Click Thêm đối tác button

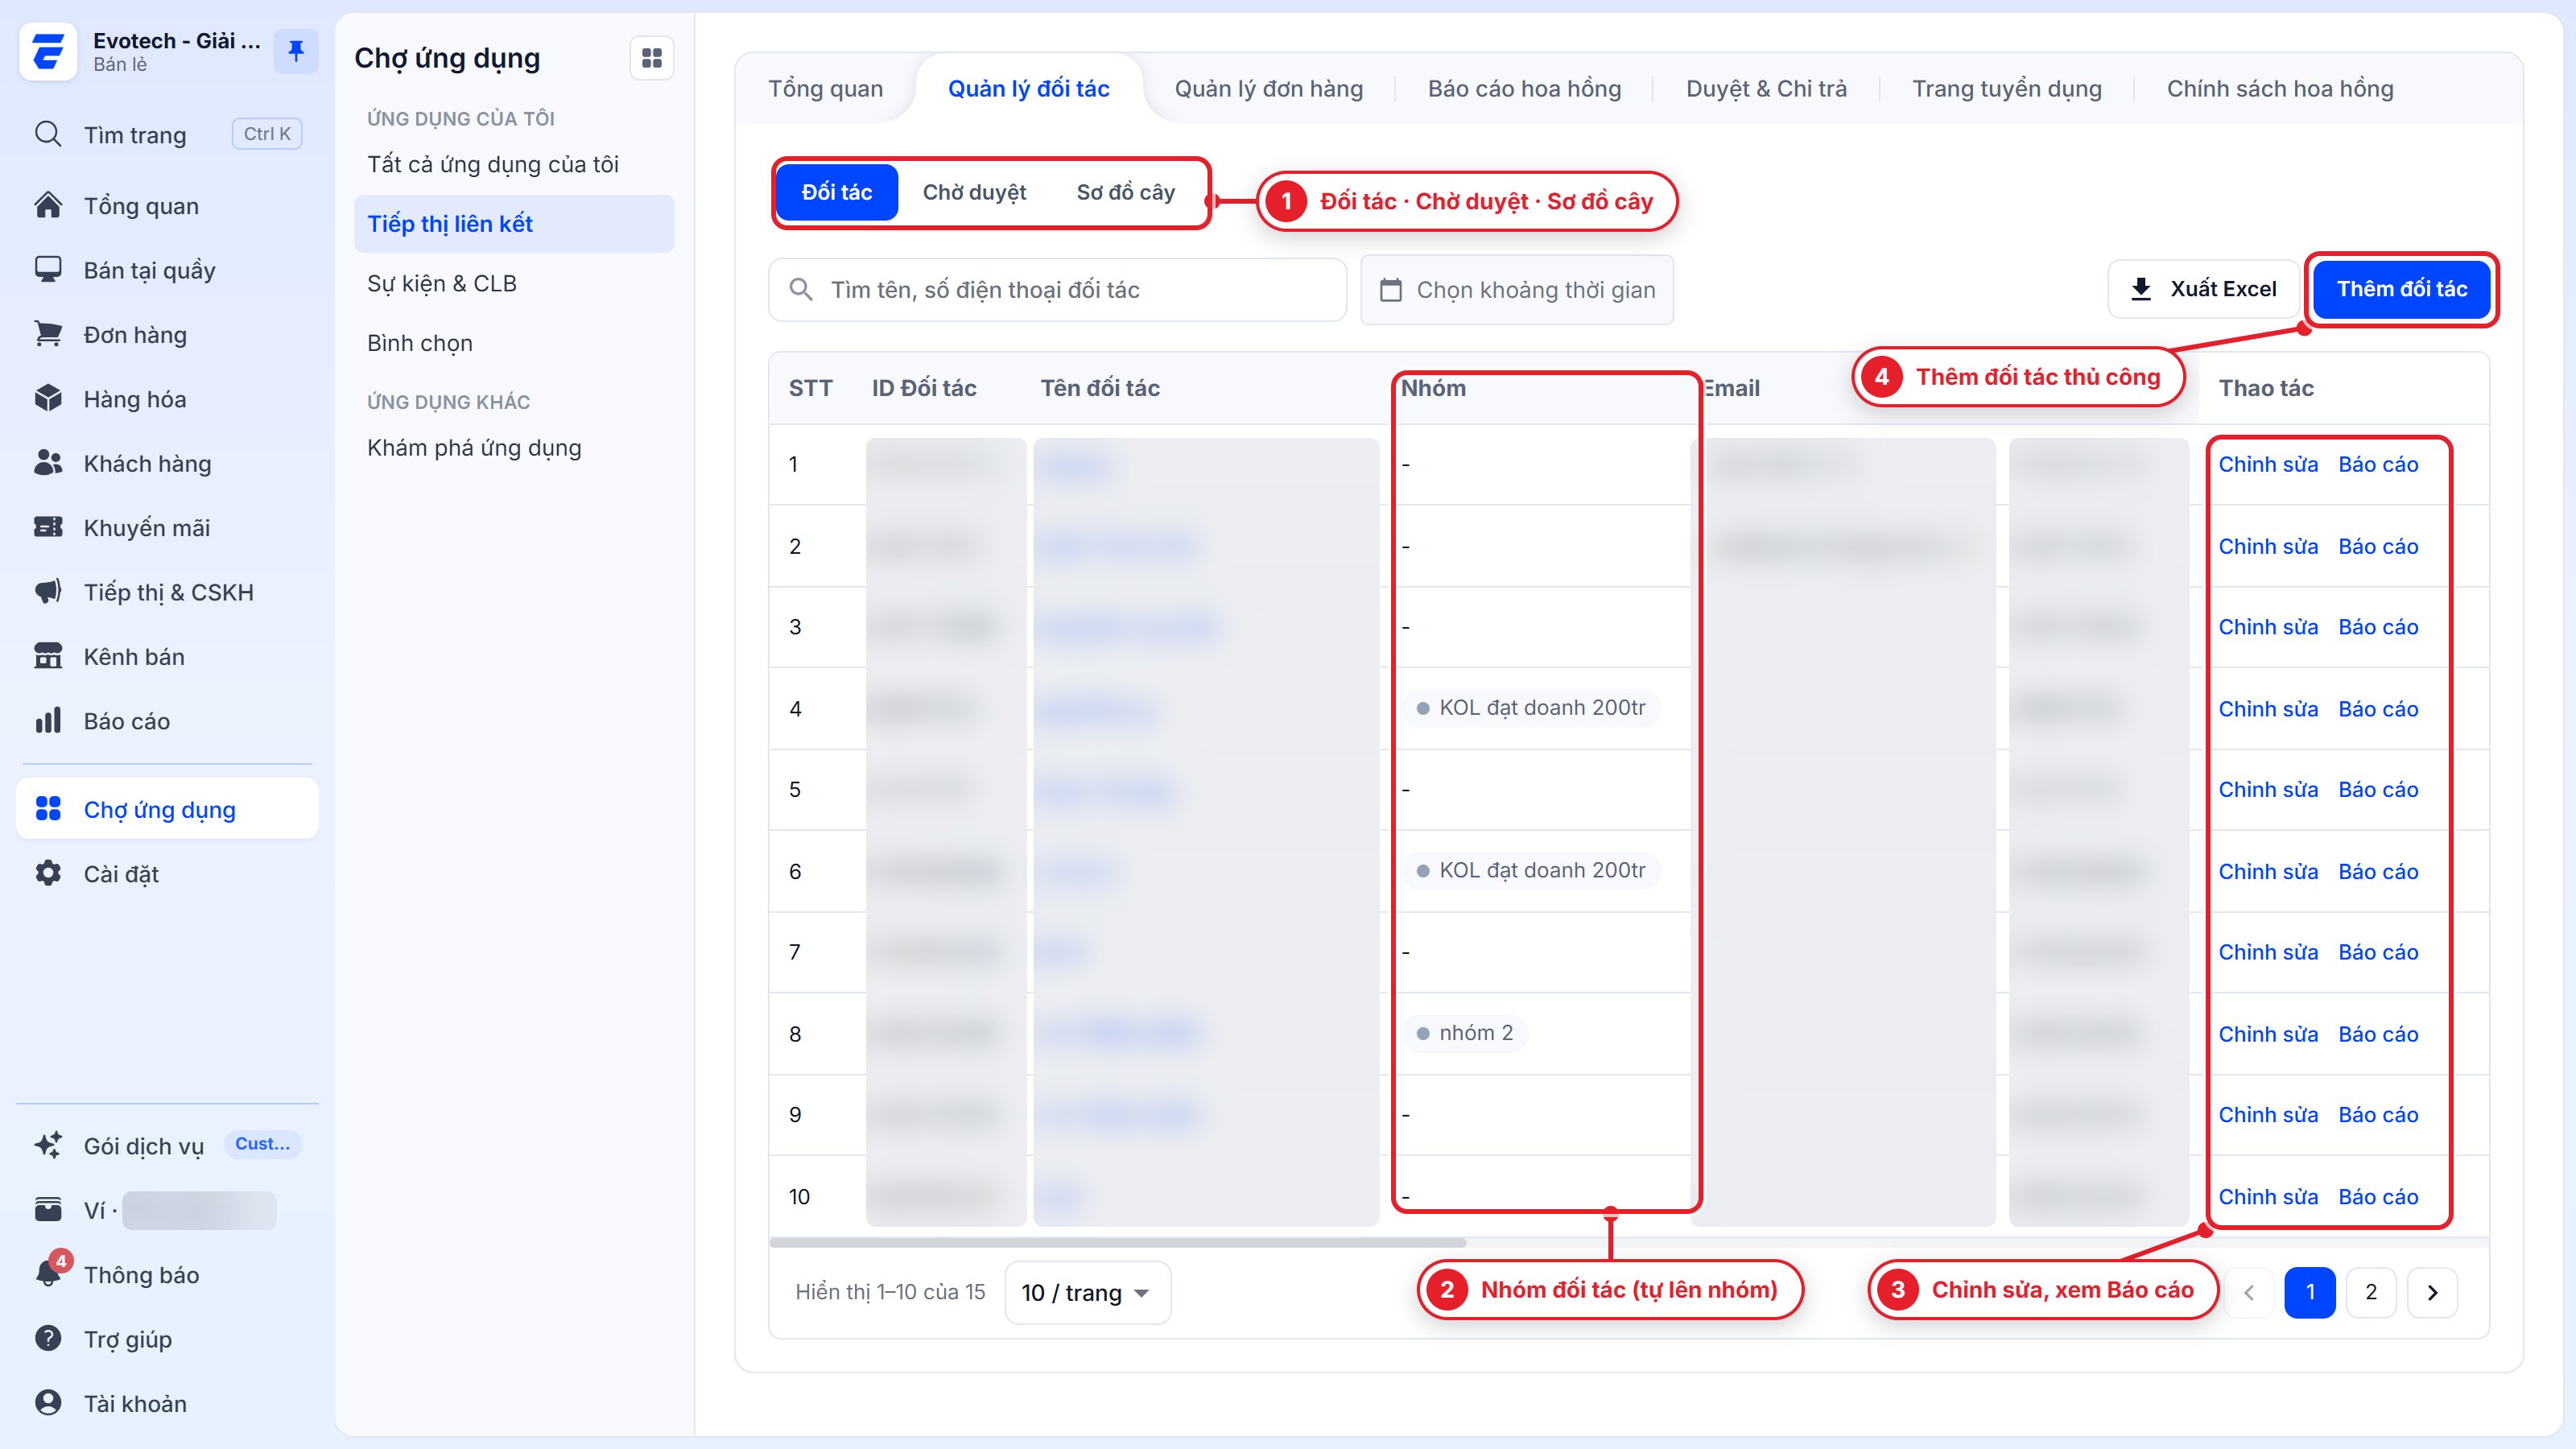click(2401, 289)
